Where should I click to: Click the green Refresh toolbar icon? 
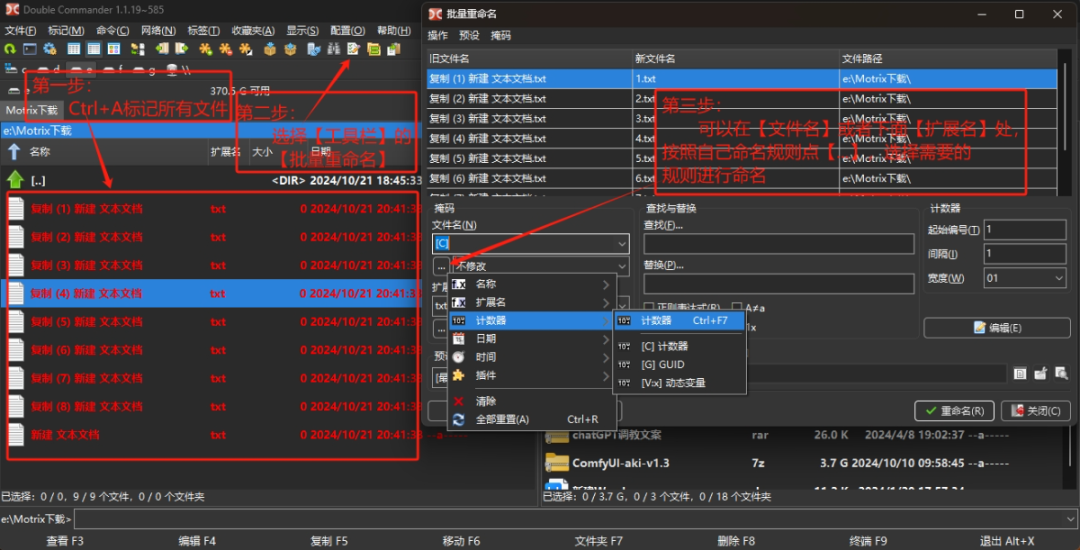coord(10,49)
